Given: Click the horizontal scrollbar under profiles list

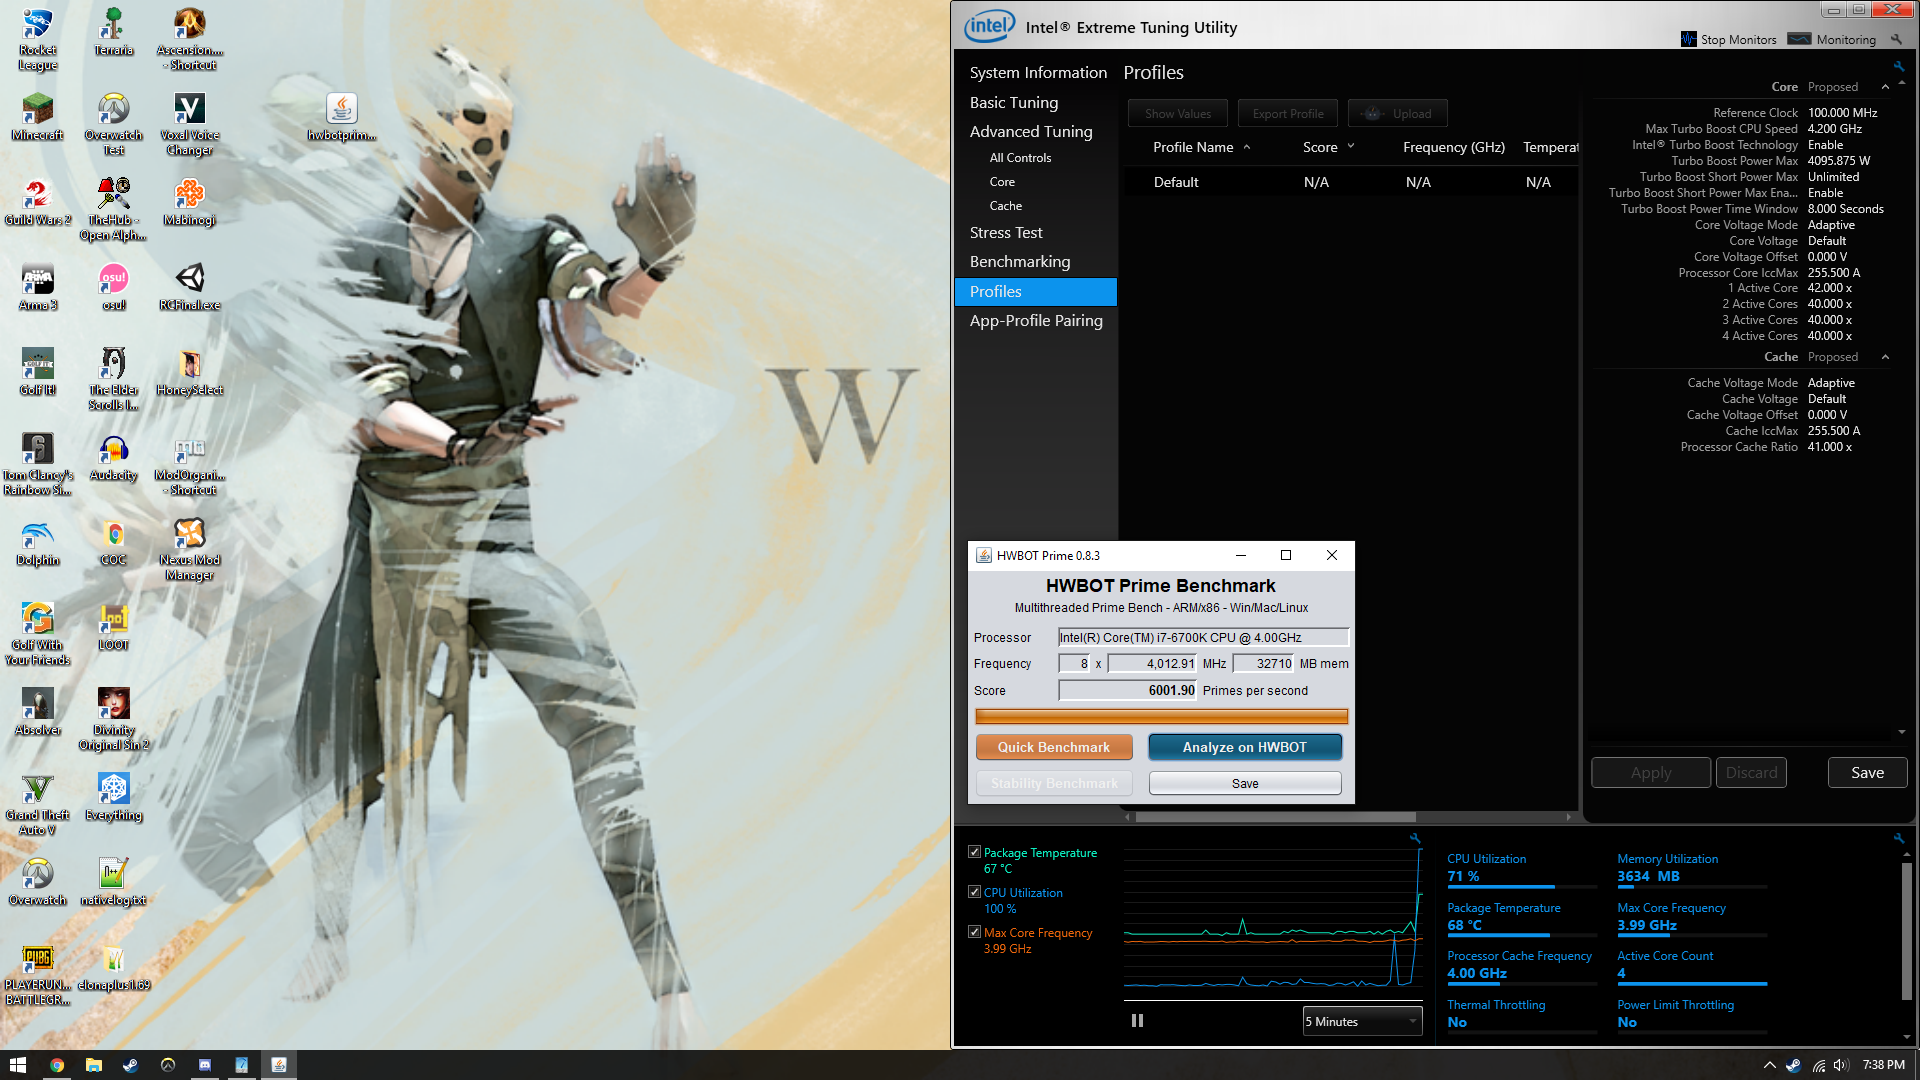Looking at the screenshot, I should (x=1275, y=817).
